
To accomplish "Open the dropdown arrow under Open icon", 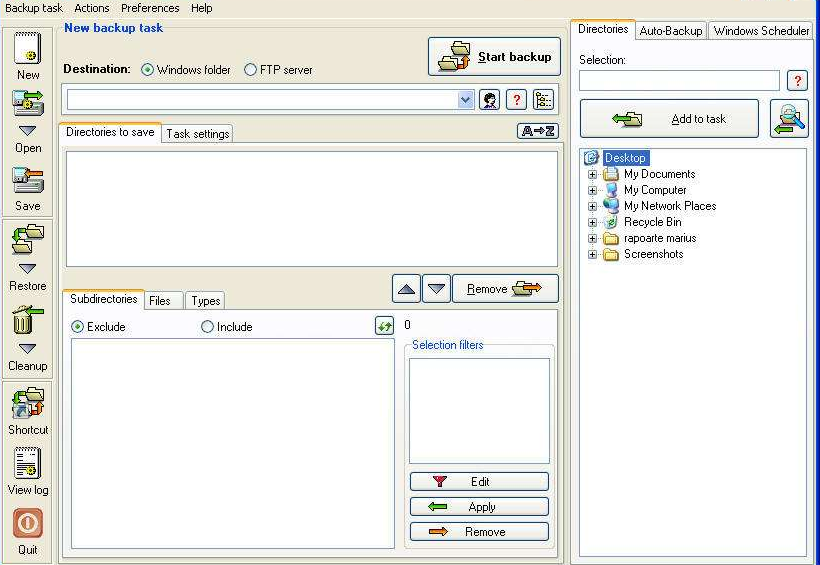I will 28,130.
